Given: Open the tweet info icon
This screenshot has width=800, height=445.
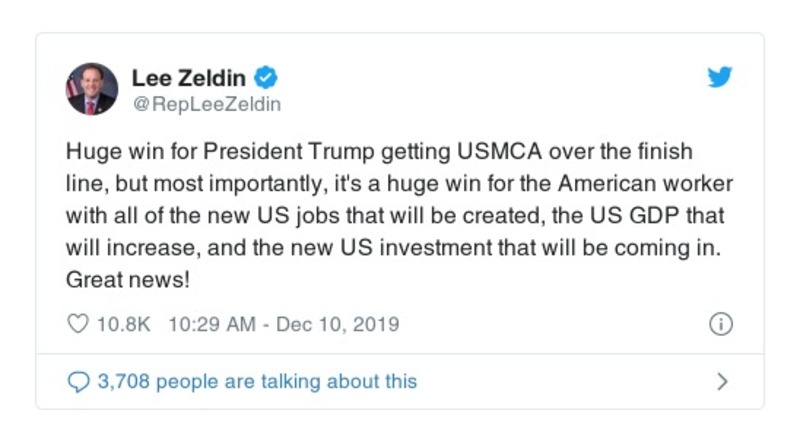Looking at the screenshot, I should click(720, 324).
